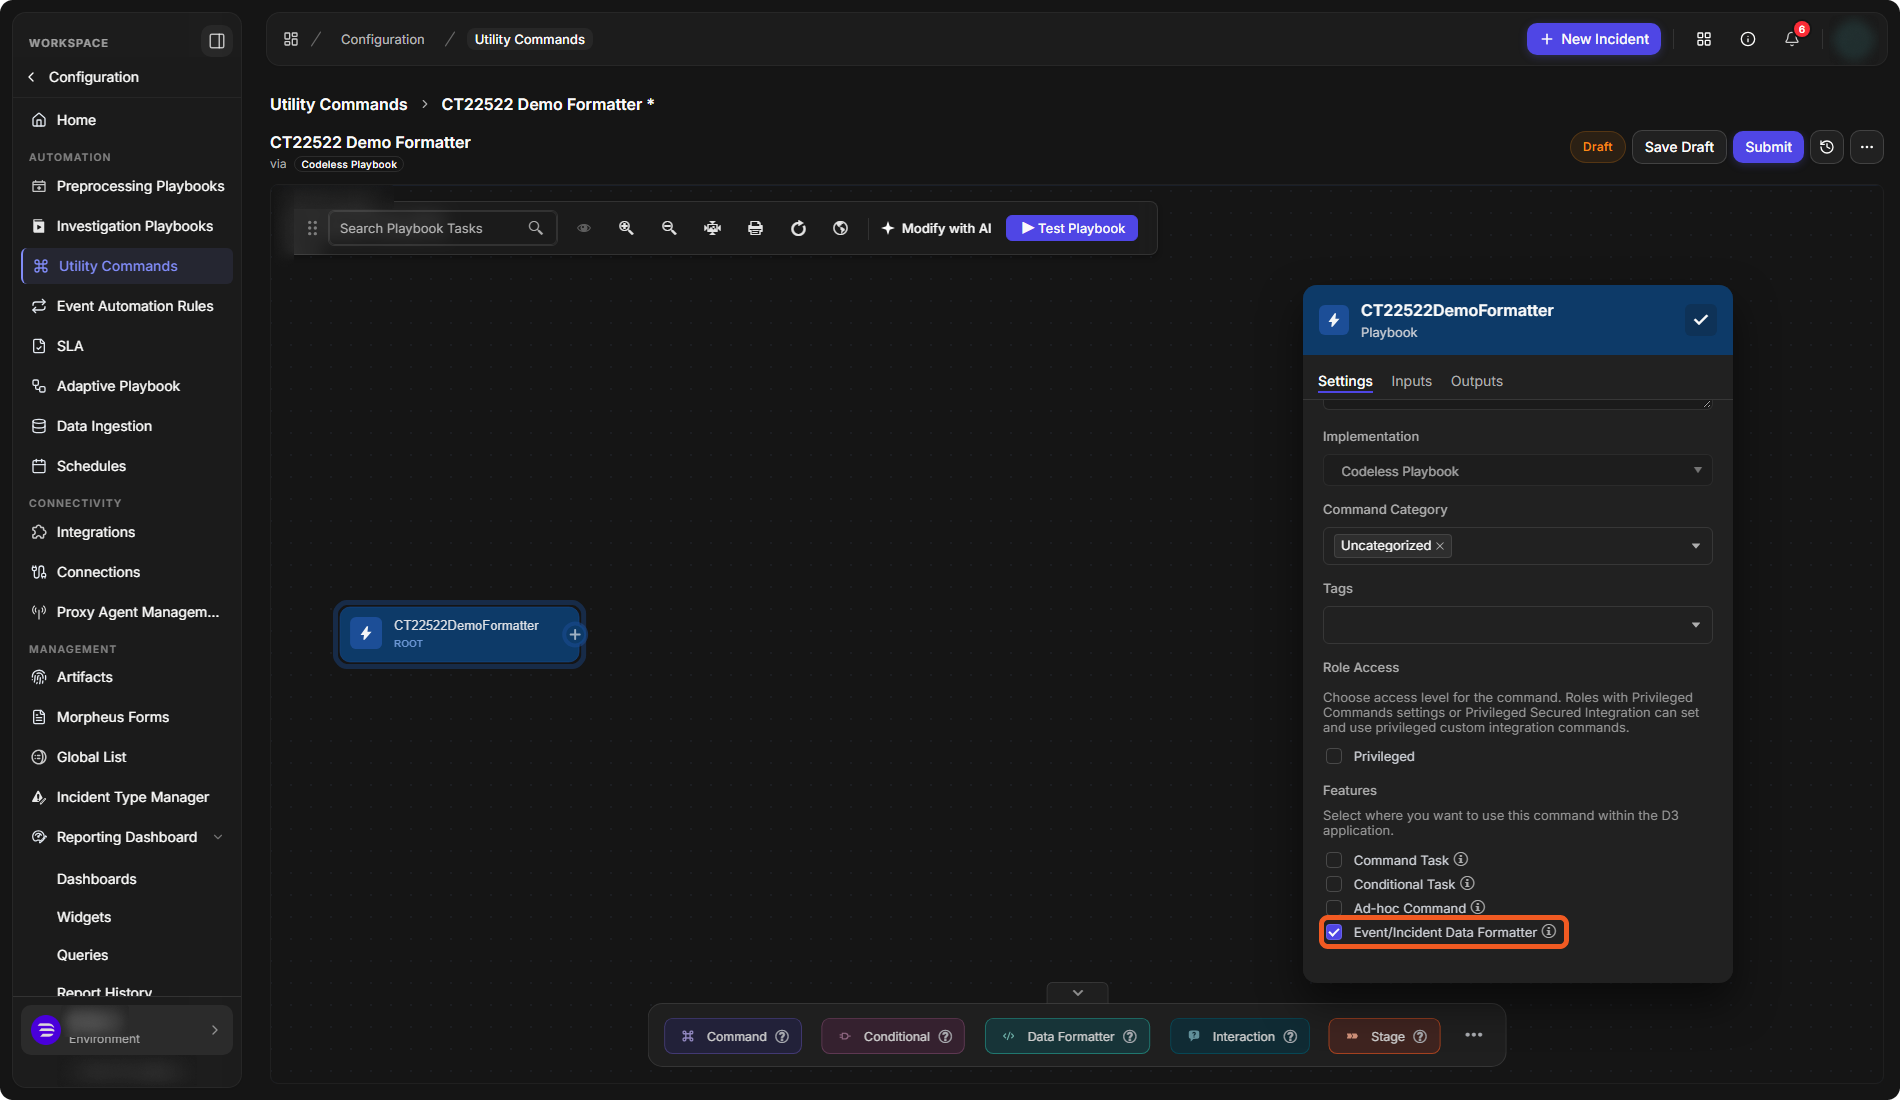Screen dimensions: 1900x1100
Task: Open the Implementation Codeless Playbook dropdown
Action: [x=1518, y=471]
